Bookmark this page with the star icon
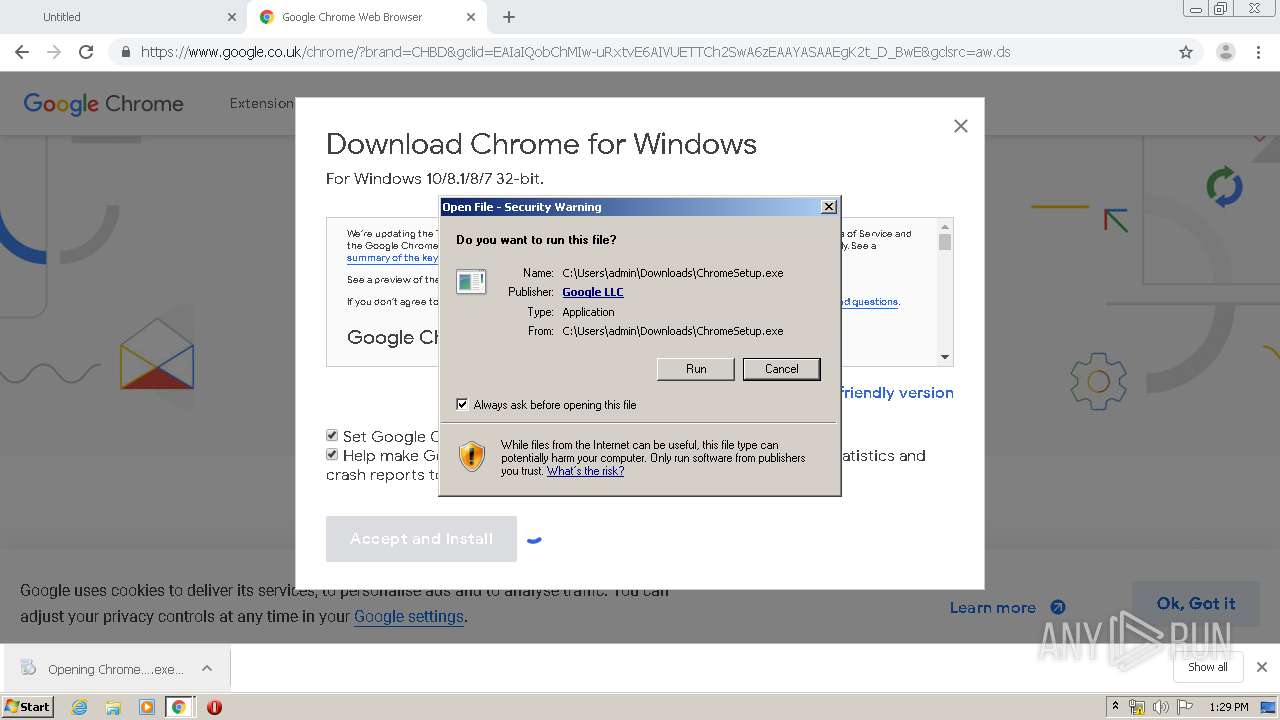The height and width of the screenshot is (720, 1280). [x=1186, y=52]
